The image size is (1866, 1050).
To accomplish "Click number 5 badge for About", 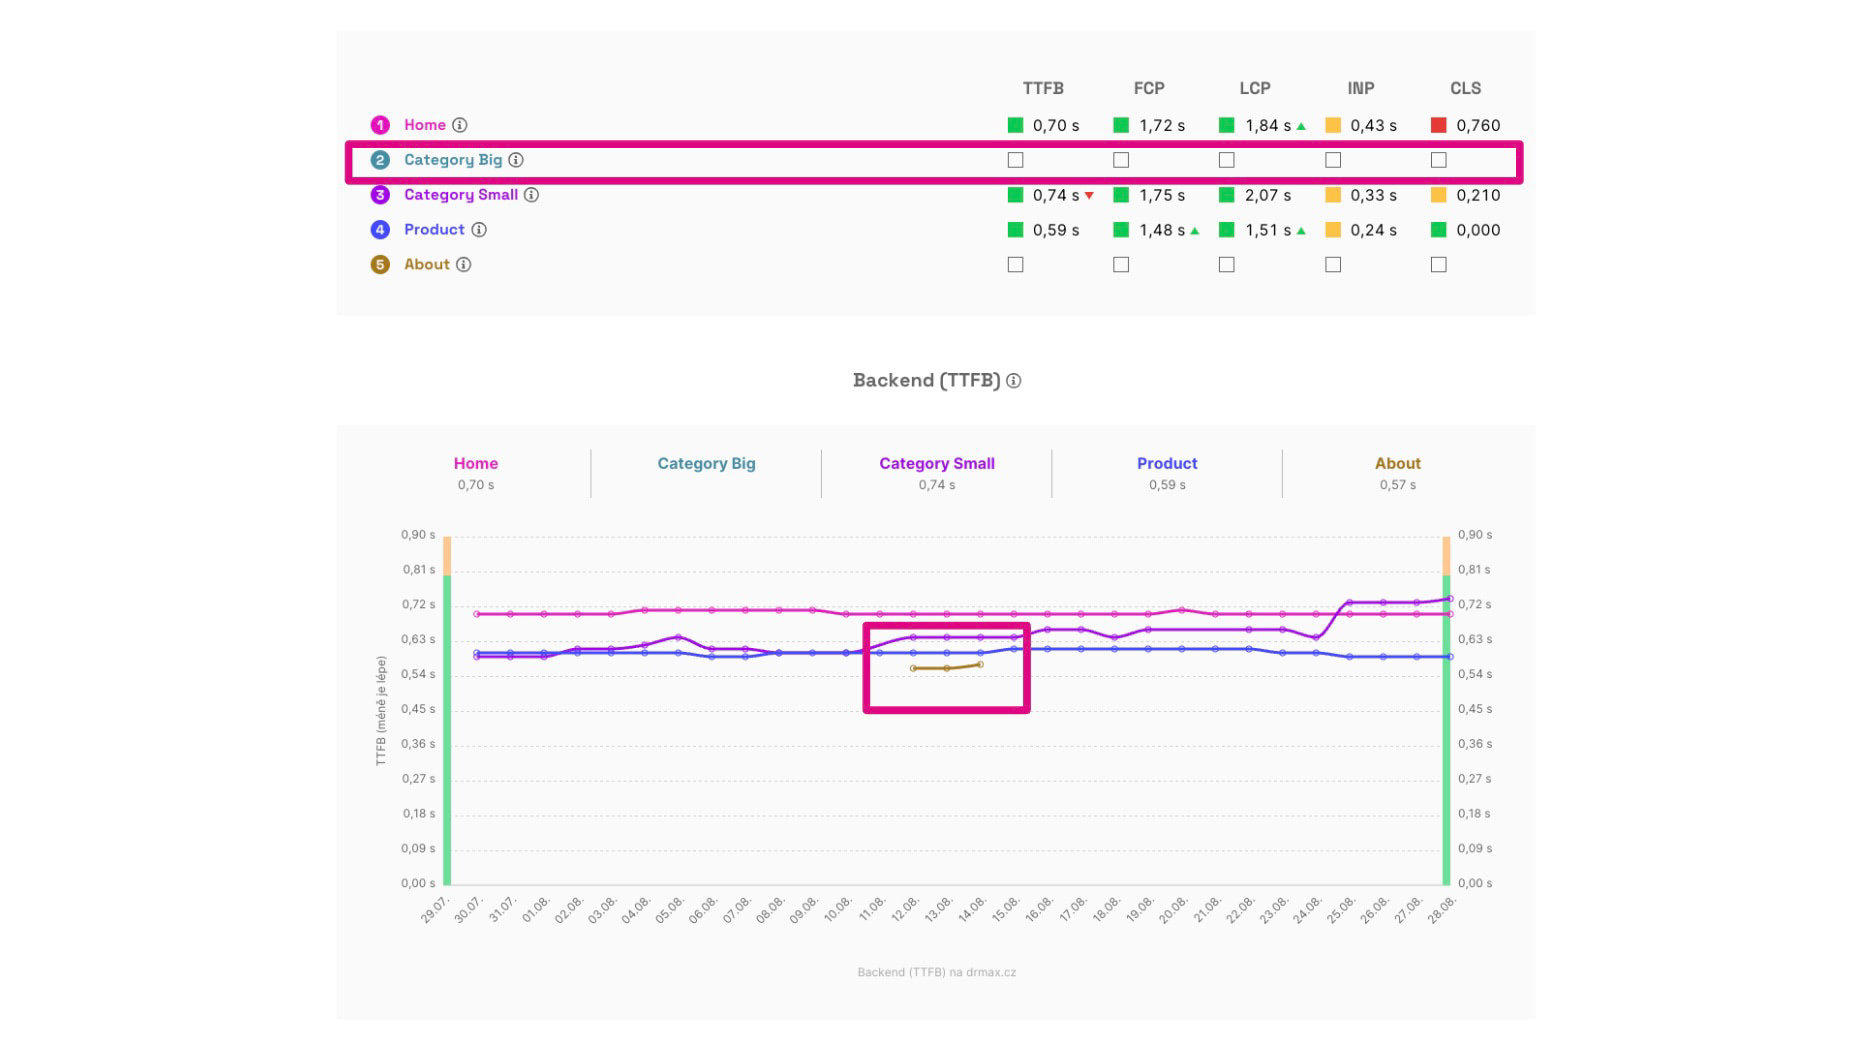I will [x=380, y=265].
